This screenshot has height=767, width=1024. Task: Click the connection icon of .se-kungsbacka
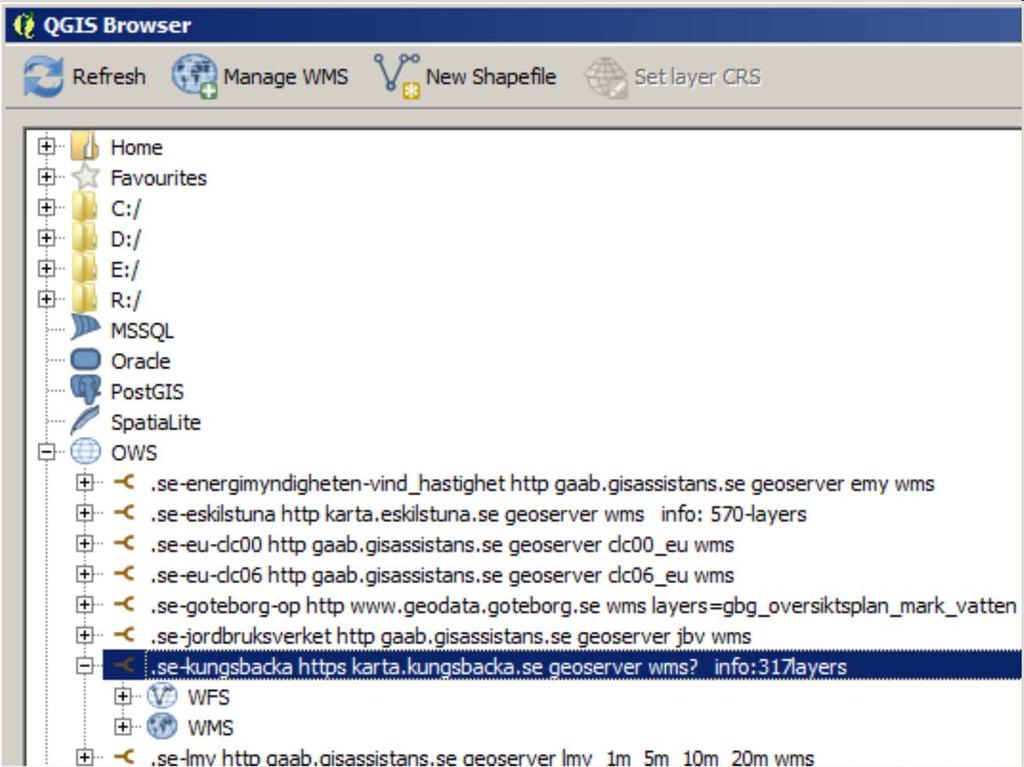pos(124,666)
